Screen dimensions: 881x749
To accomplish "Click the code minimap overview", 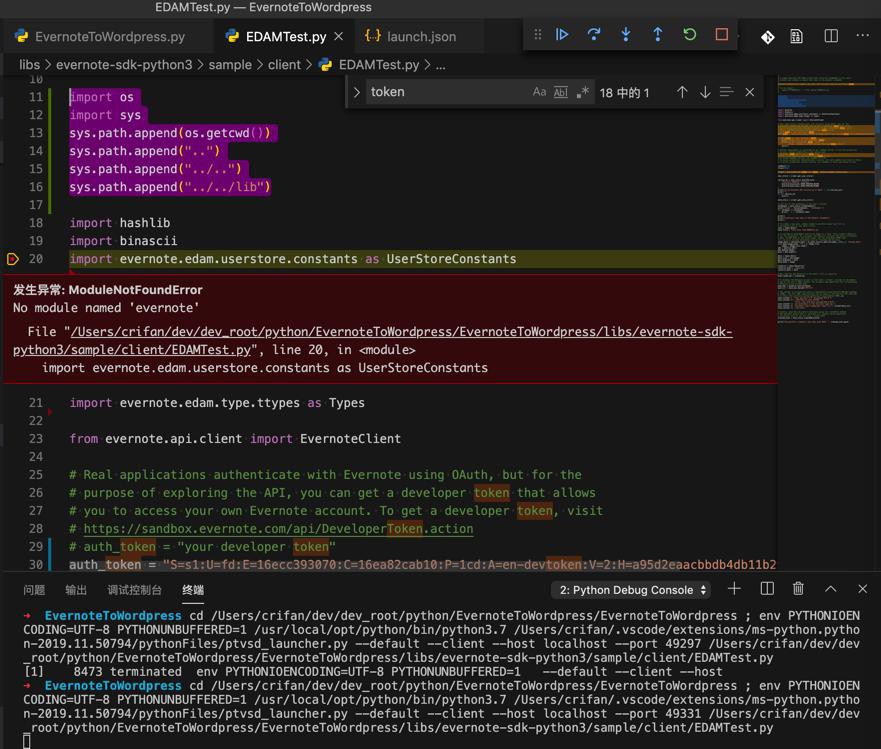I will pyautogui.click(x=825, y=199).
